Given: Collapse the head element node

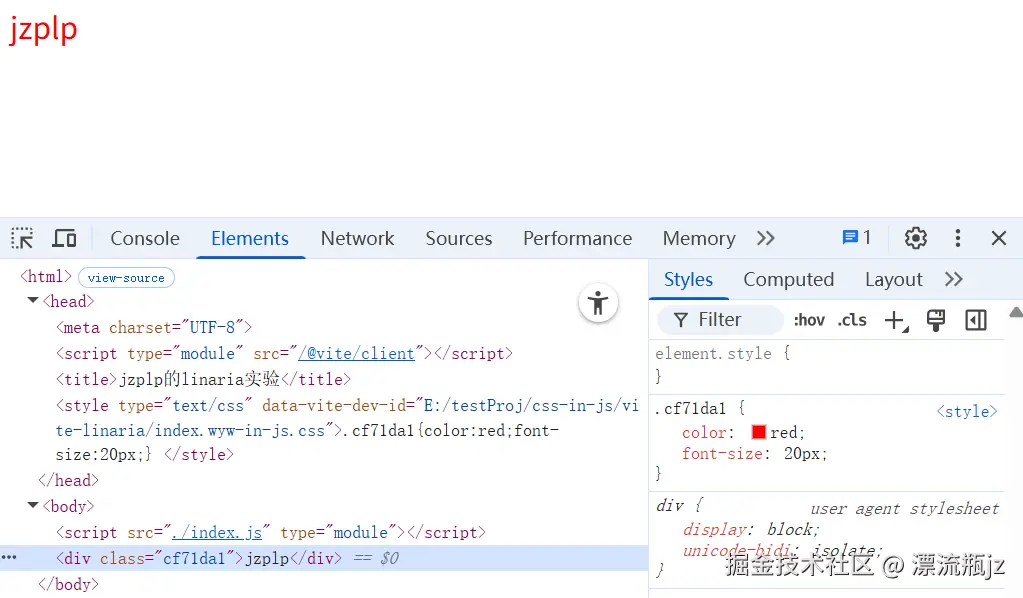Looking at the screenshot, I should (32, 301).
